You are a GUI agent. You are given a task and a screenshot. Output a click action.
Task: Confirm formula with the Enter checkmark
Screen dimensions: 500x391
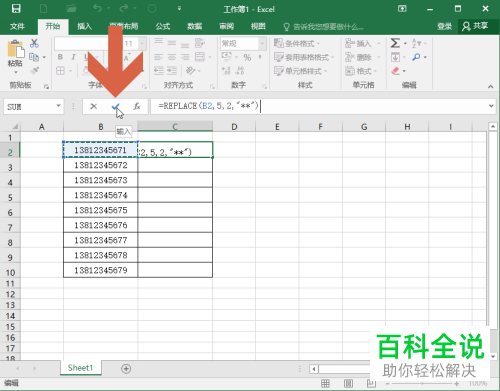pyautogui.click(x=115, y=106)
